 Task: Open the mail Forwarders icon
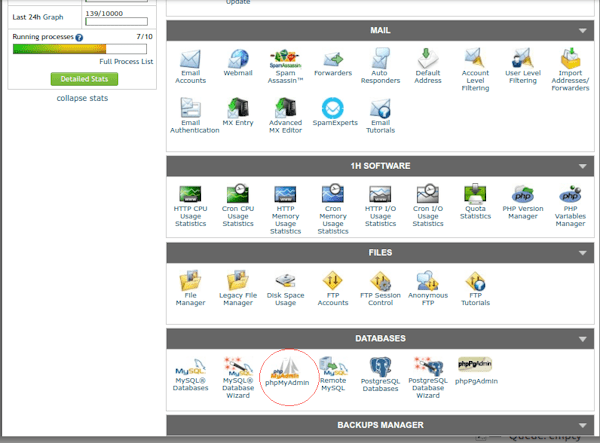333,64
